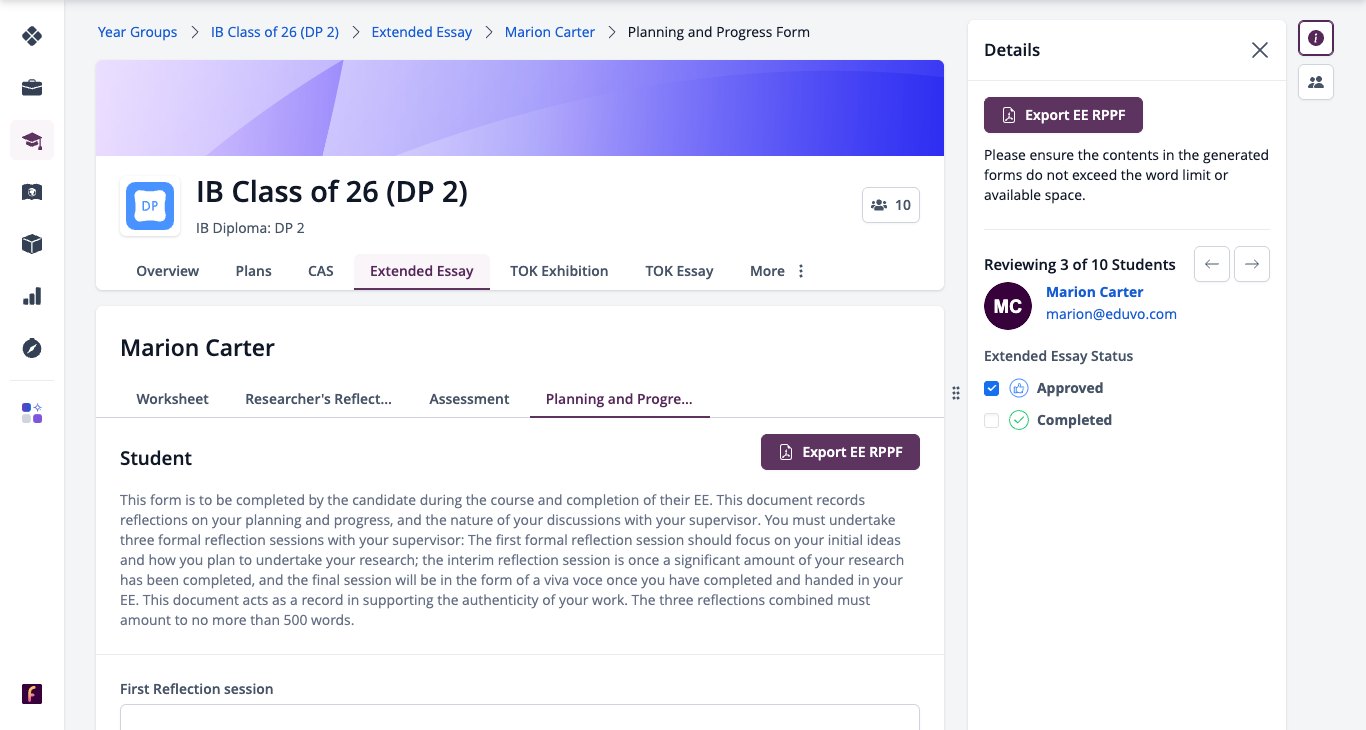Check the Completed status checkbox
The width and height of the screenshot is (1366, 730).
pyautogui.click(x=992, y=420)
